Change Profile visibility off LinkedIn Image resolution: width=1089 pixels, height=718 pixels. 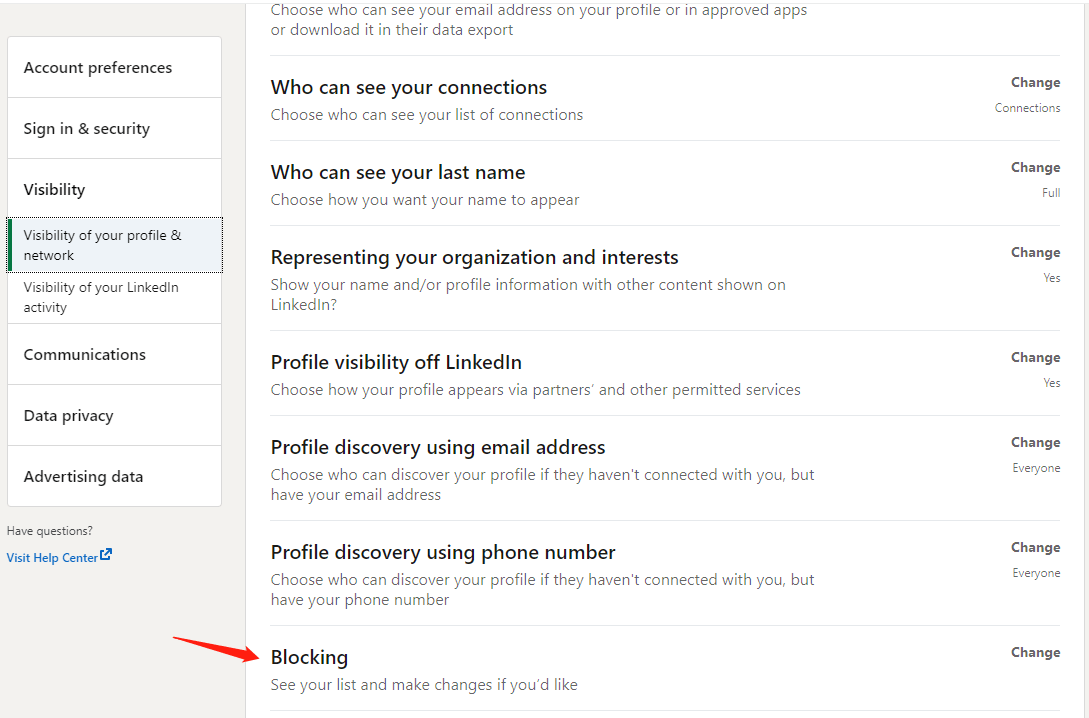pos(1035,357)
